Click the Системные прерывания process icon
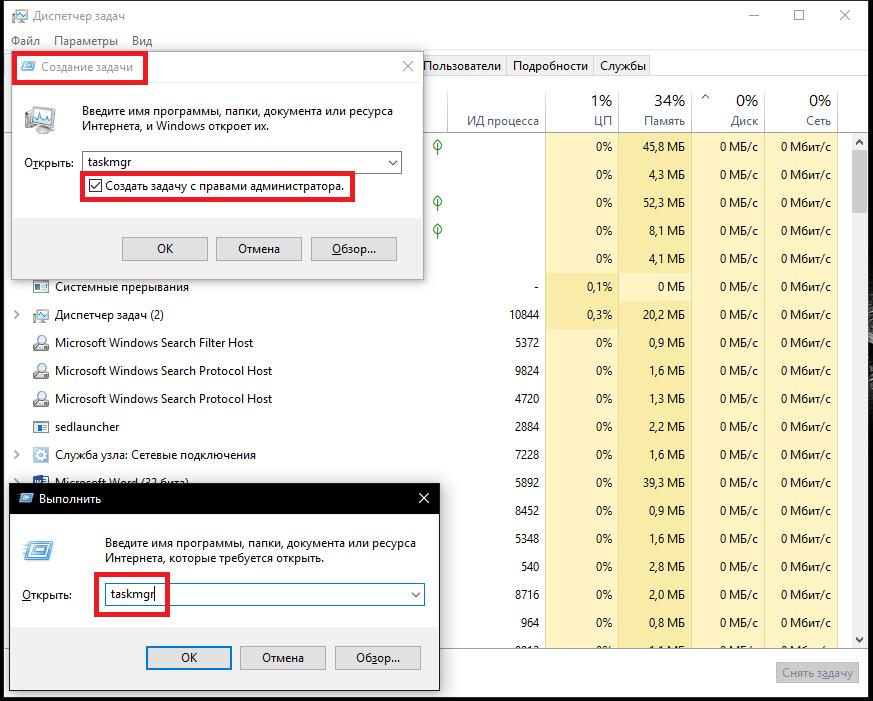Image resolution: width=873 pixels, height=701 pixels. pos(40,287)
